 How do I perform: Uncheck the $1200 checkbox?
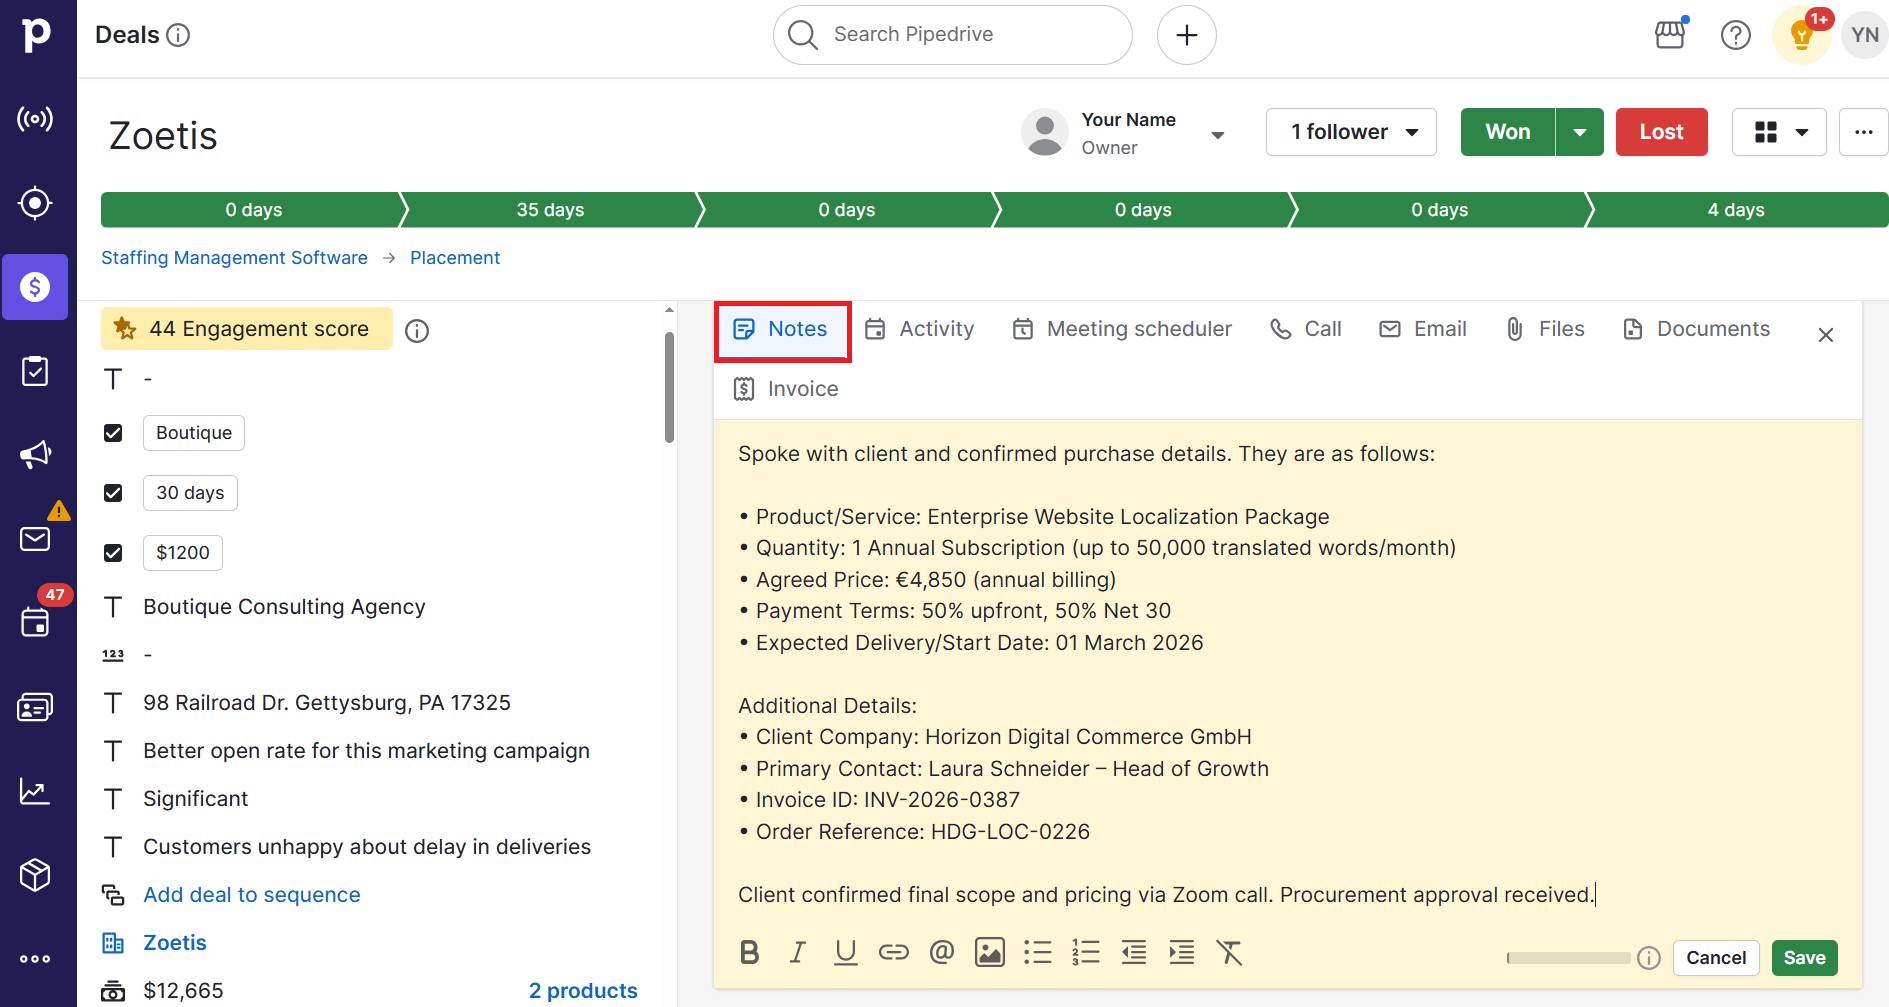(113, 553)
